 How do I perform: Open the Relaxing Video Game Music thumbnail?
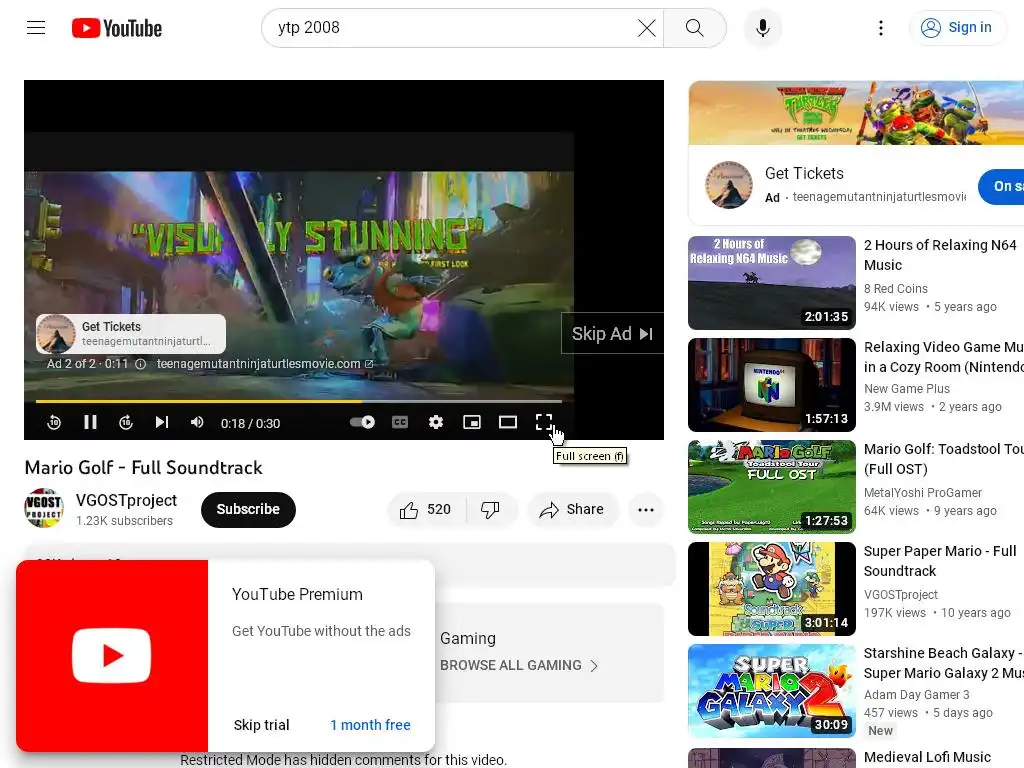(x=771, y=385)
